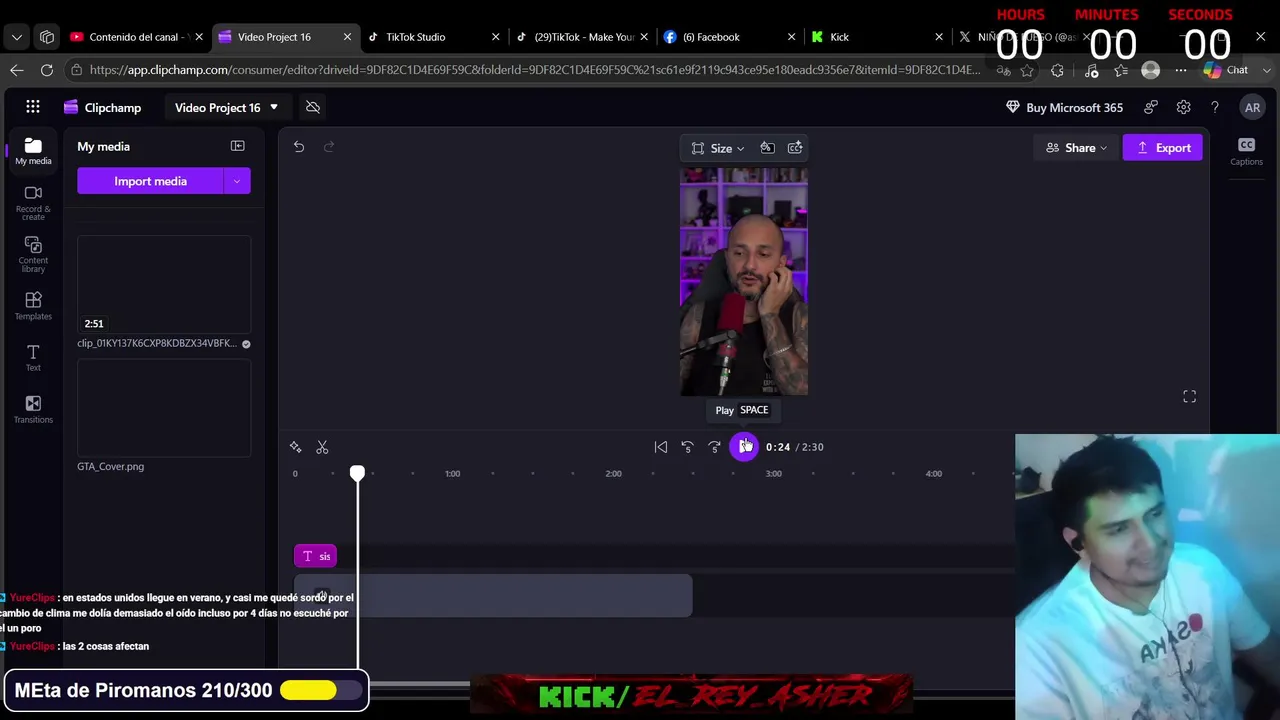Expand the Import media options arrow
The image size is (1280, 720).
pos(237,181)
